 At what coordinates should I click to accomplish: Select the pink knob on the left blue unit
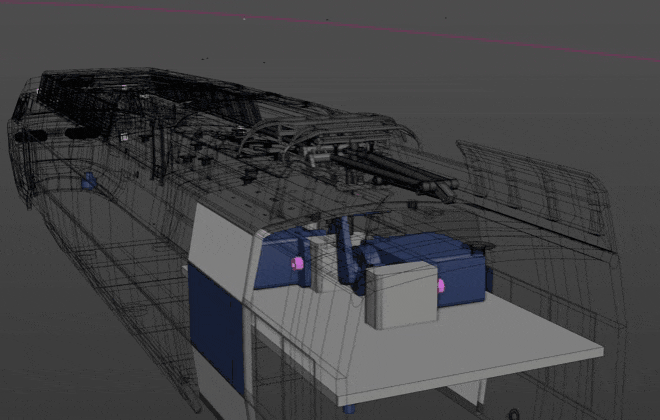(297, 263)
